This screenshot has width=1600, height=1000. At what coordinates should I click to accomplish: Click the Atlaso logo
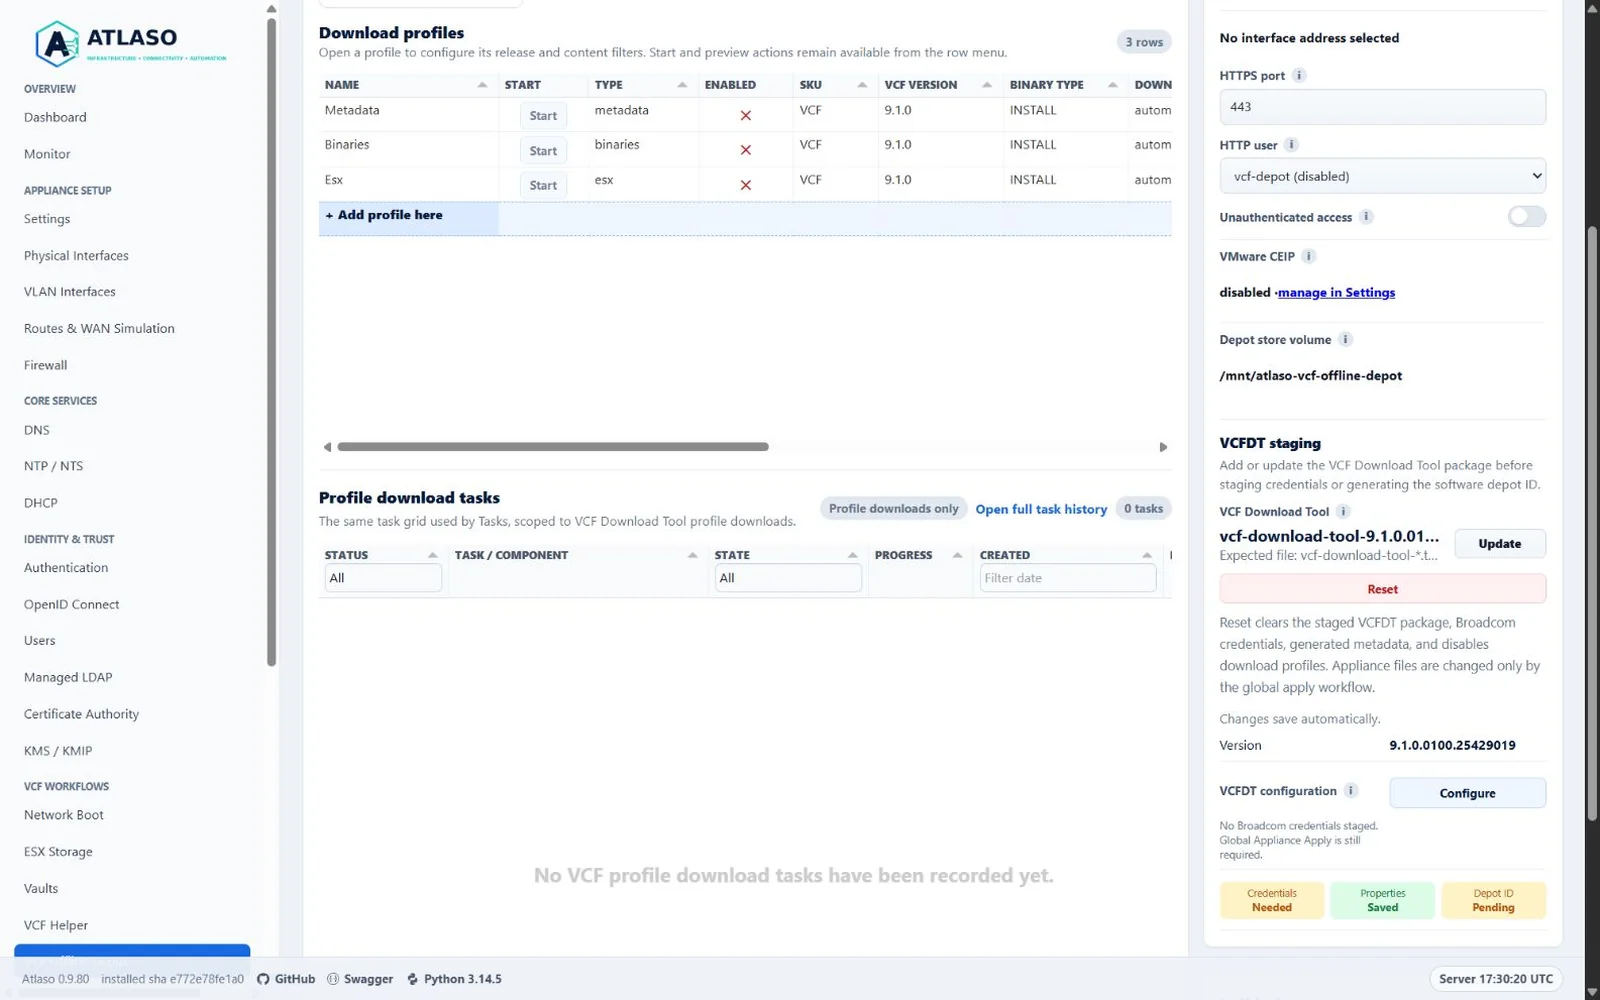[131, 42]
